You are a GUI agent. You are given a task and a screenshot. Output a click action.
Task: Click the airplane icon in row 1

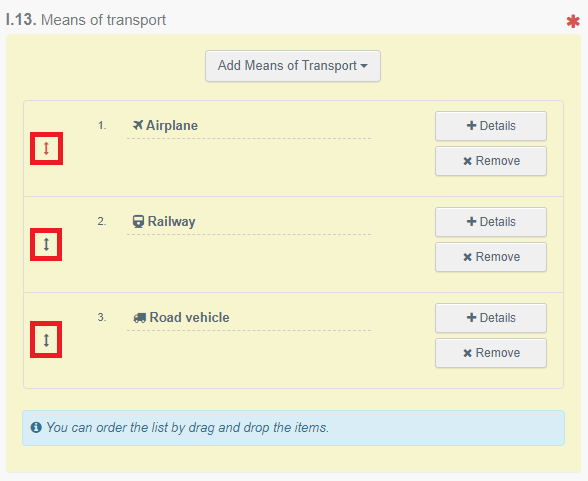(x=138, y=125)
